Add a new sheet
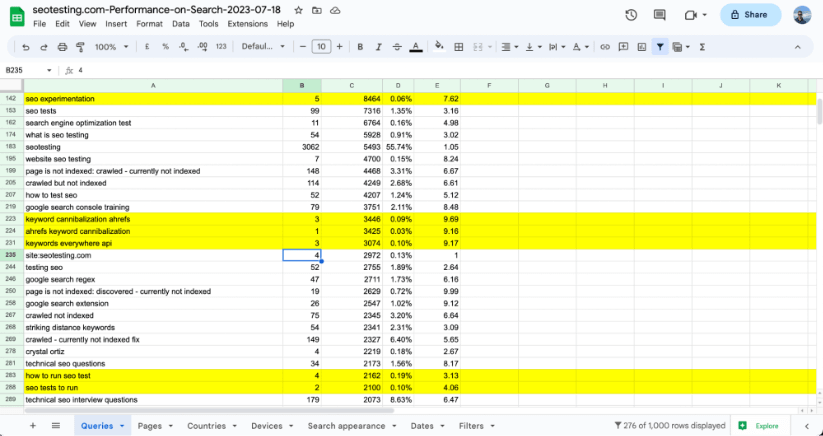 tap(33, 426)
